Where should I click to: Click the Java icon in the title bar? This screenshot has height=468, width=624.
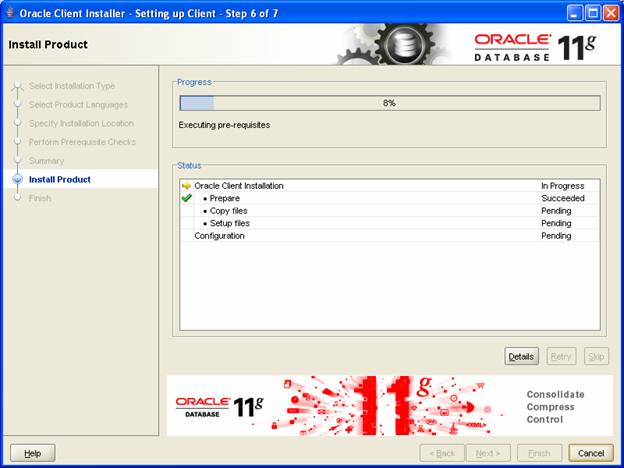[x=10, y=13]
